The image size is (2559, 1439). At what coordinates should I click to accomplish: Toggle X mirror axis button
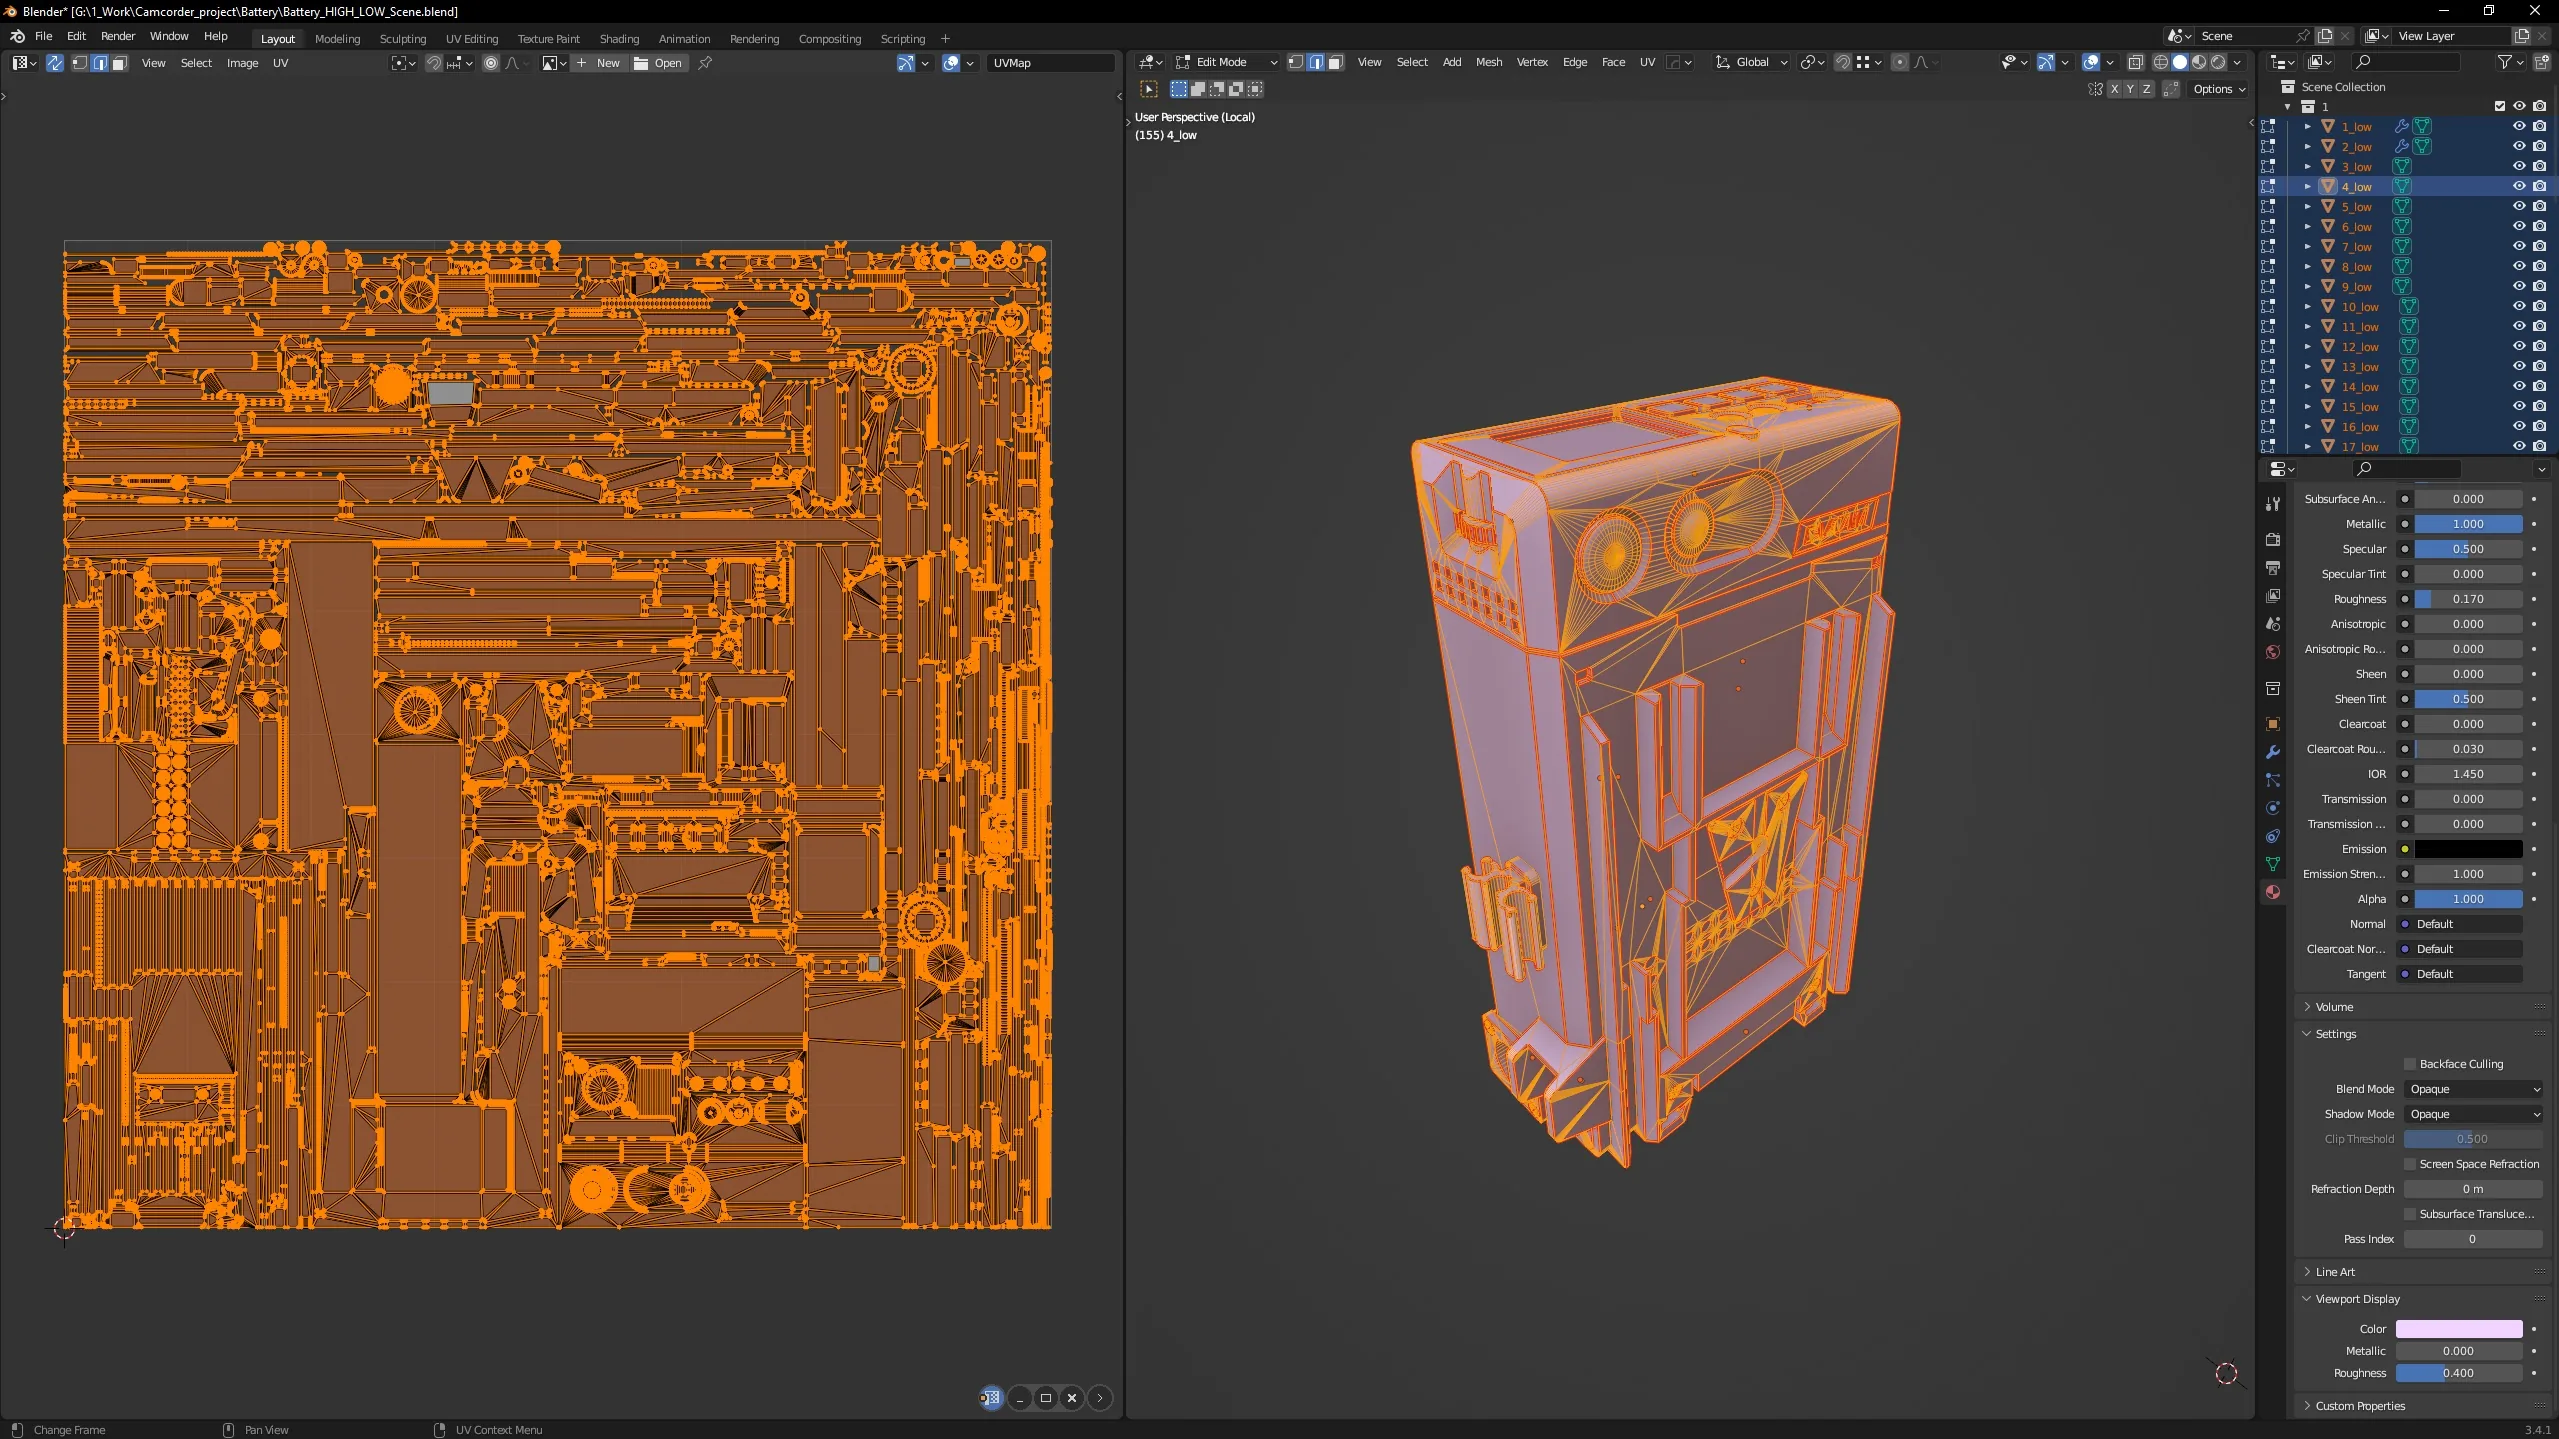(2114, 89)
